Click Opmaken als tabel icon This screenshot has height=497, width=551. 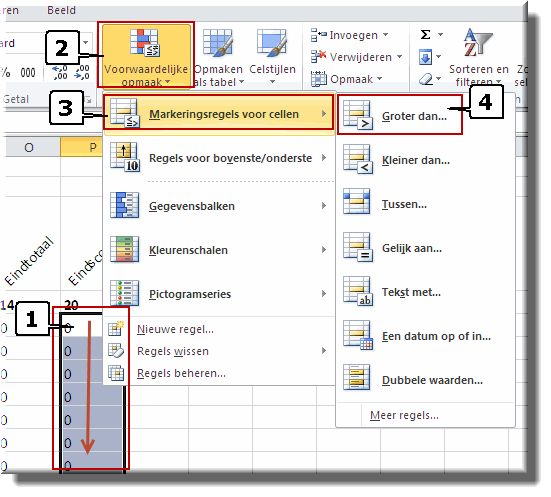pyautogui.click(x=218, y=43)
